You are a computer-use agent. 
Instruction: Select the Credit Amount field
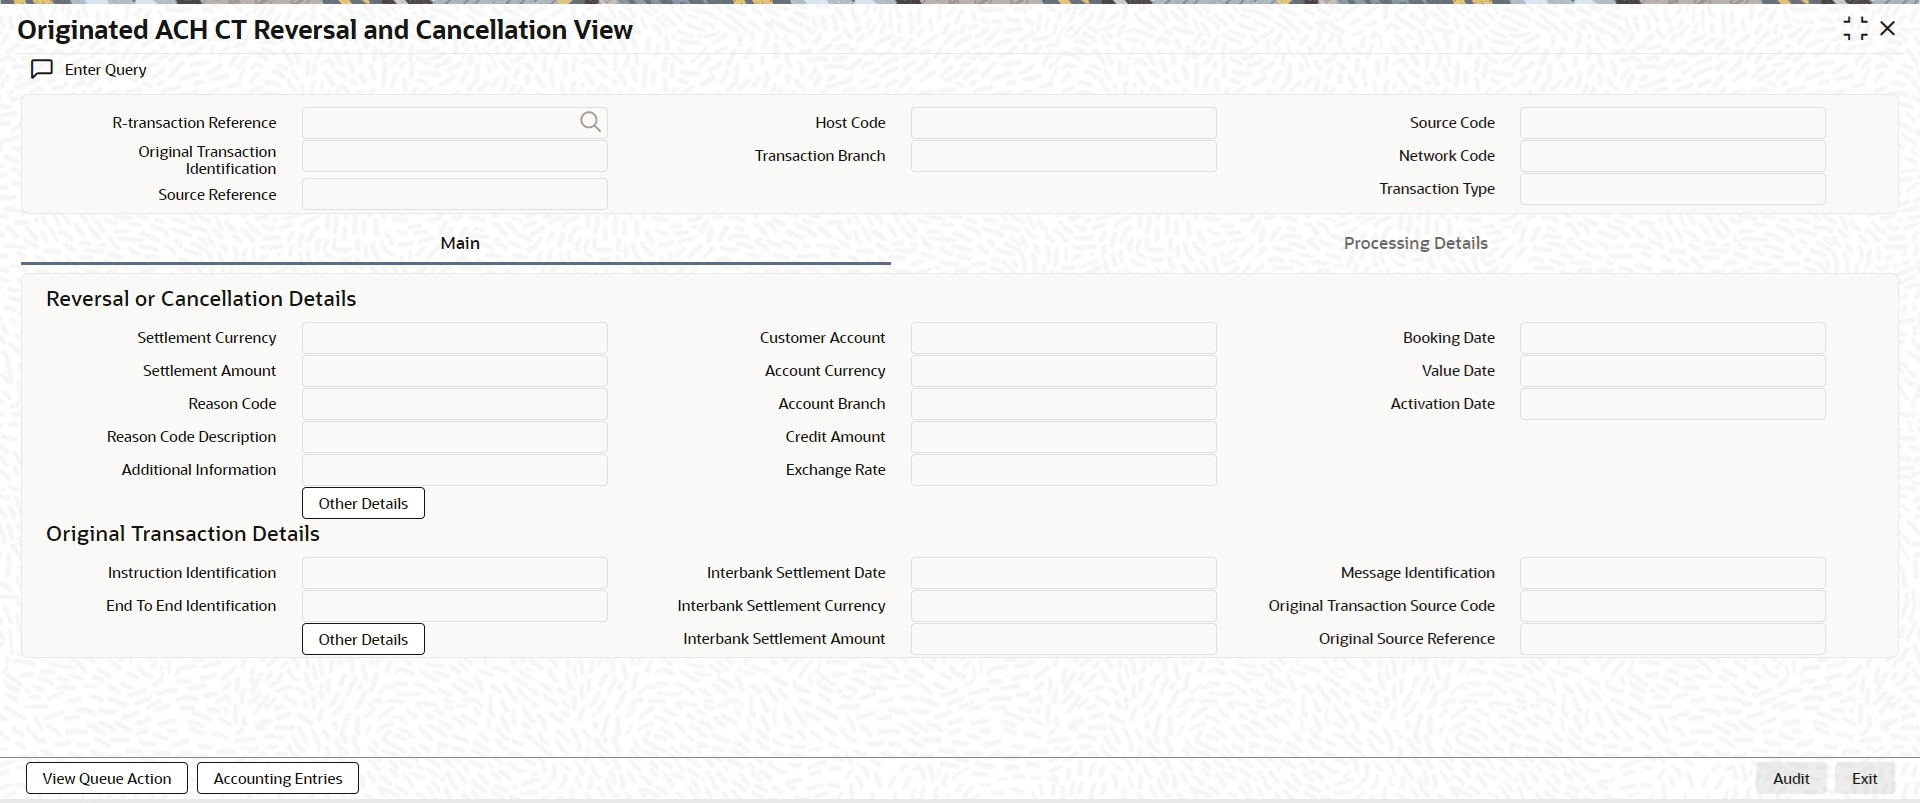[x=1064, y=437]
